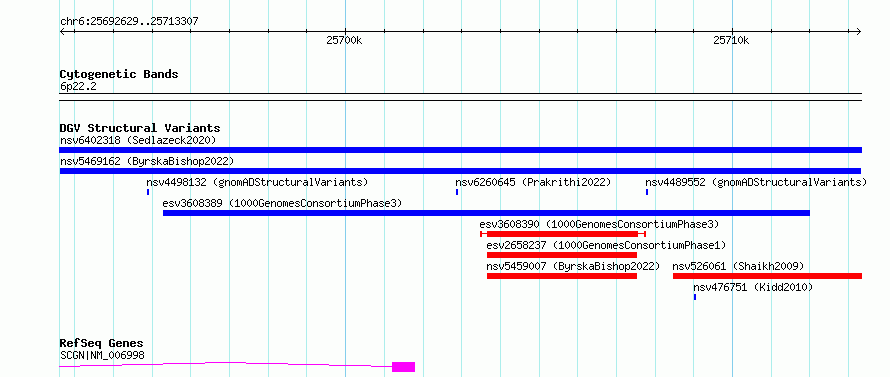Click the nsv6402318 (Sedlazeck2020) blue variant bar
Viewport: 890px width, 377px height.
(460, 150)
